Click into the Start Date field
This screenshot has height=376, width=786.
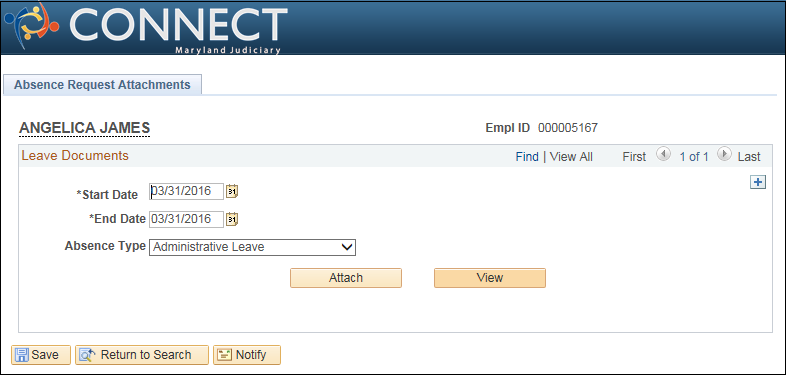[x=186, y=192]
